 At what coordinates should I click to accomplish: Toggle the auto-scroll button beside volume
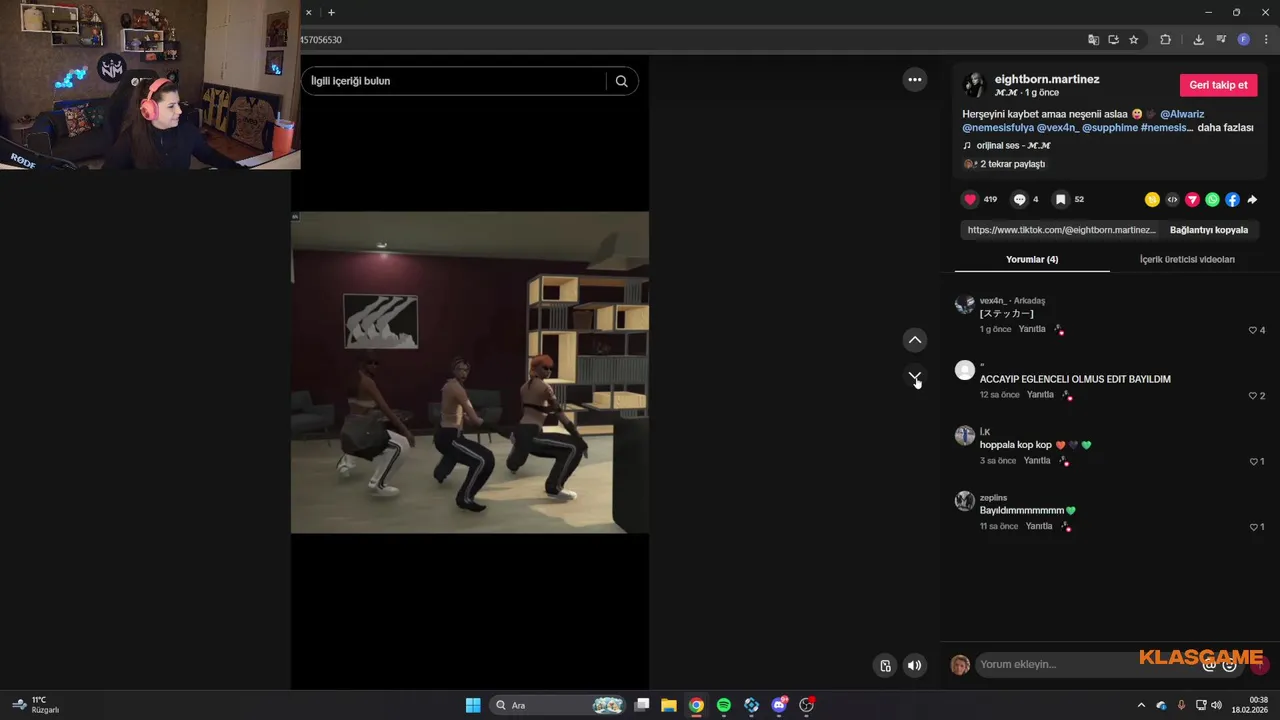pos(885,665)
